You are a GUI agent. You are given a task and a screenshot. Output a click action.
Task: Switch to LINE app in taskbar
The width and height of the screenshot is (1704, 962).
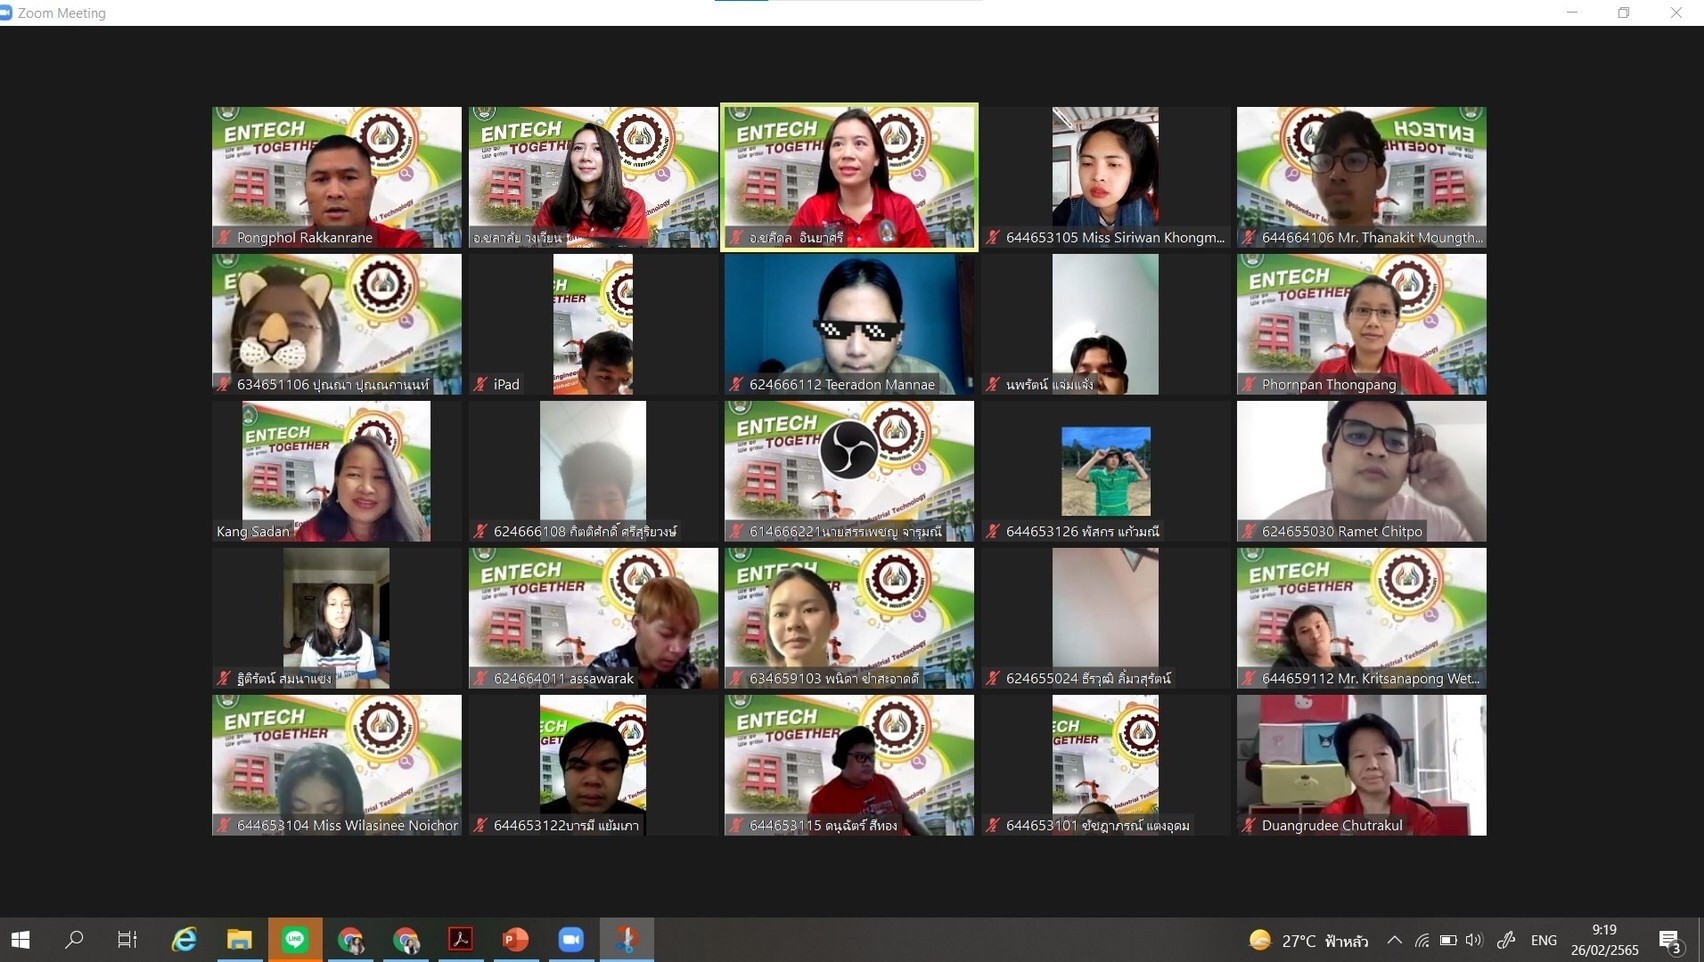(295, 939)
